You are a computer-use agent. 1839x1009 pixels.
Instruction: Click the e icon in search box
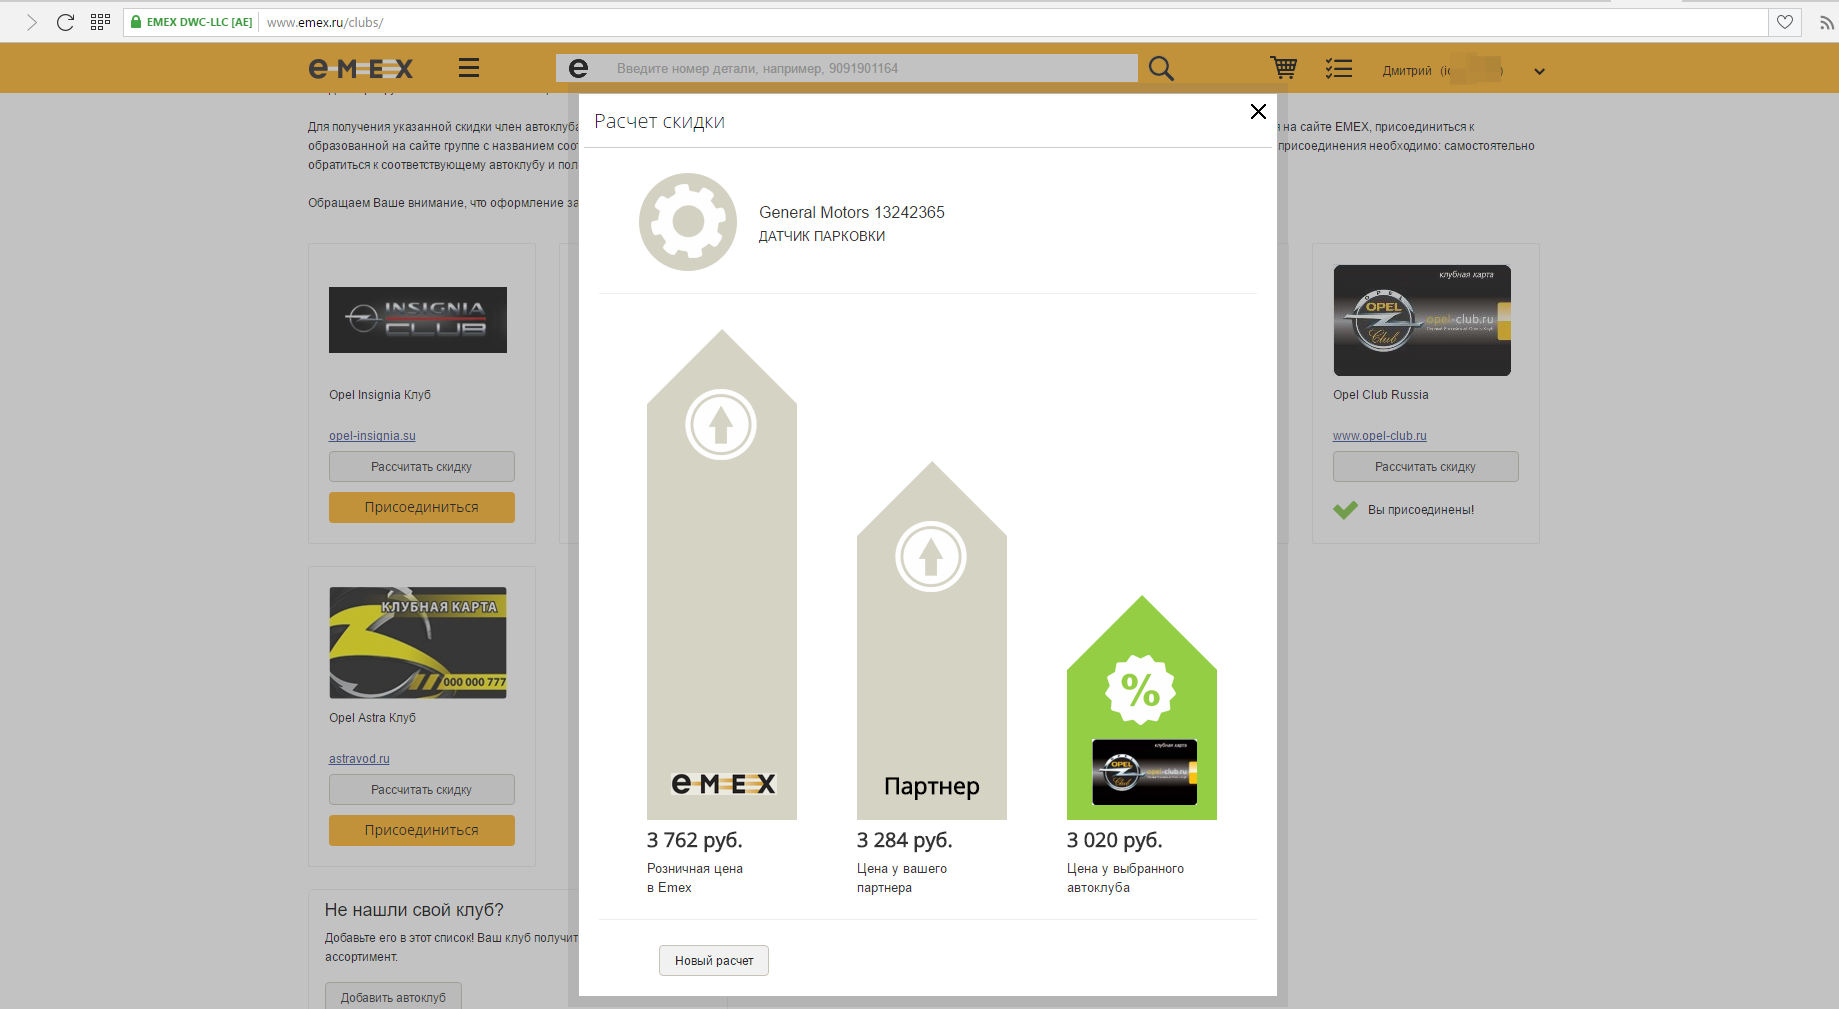[578, 68]
